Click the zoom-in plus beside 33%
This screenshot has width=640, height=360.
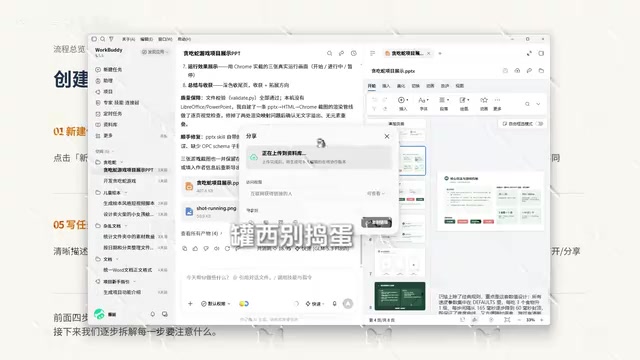point(542,320)
